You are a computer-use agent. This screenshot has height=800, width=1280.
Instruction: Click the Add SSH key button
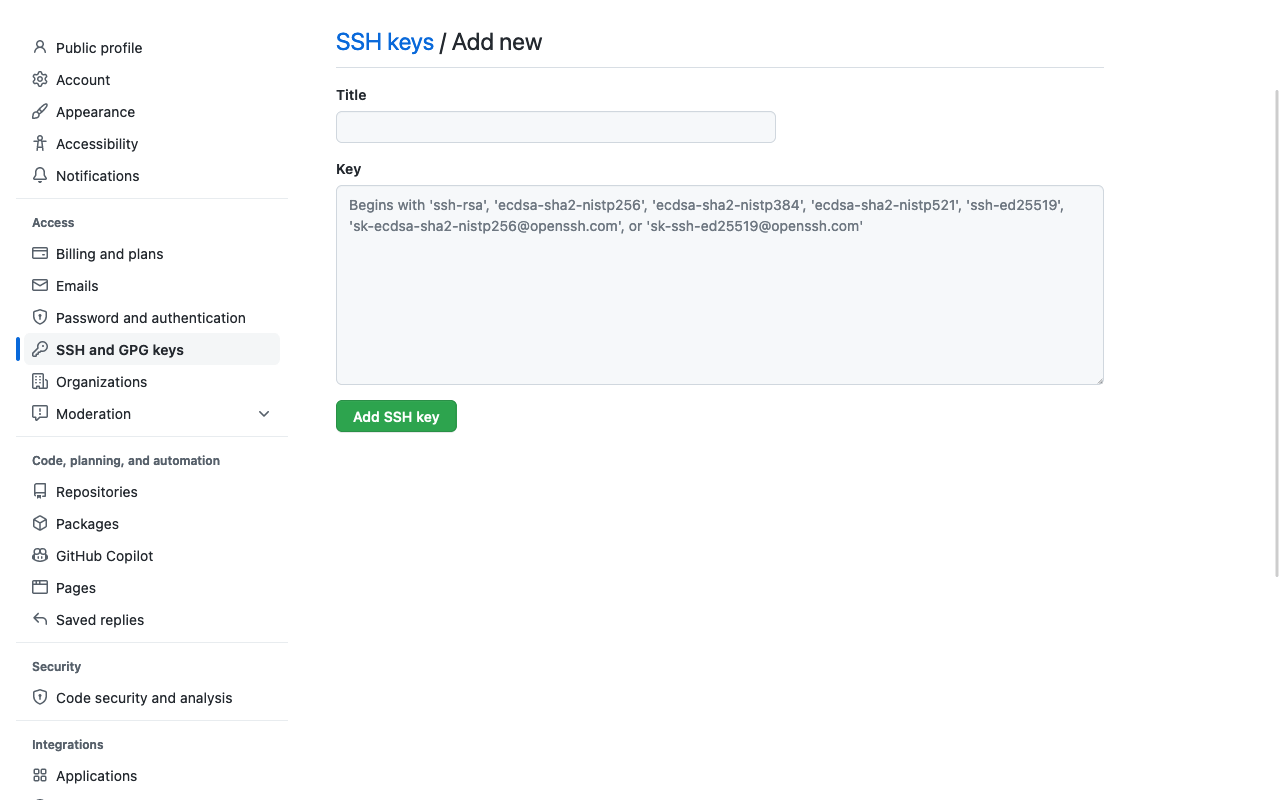(x=396, y=416)
